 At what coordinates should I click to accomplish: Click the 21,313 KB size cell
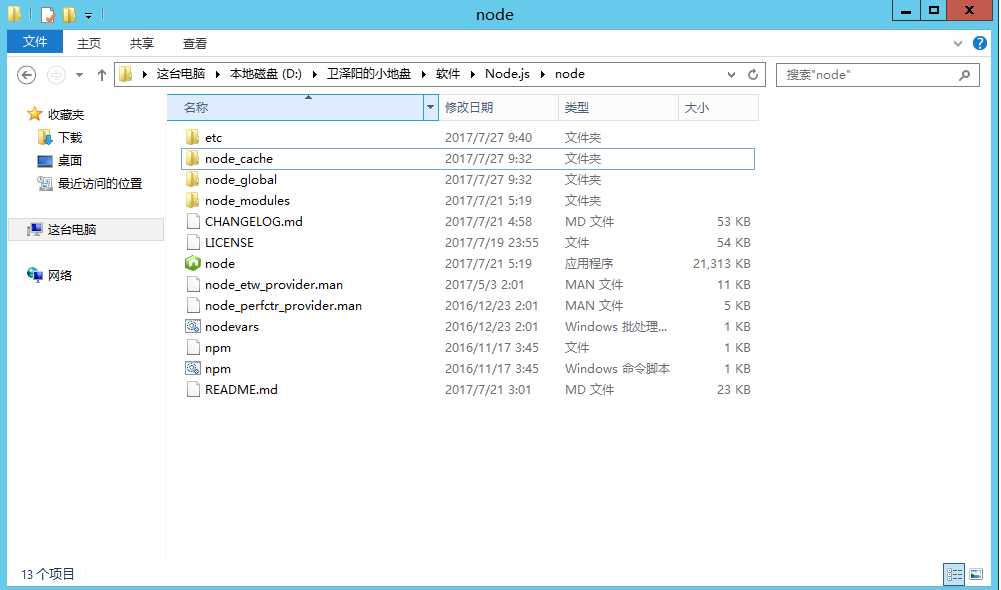pyautogui.click(x=721, y=263)
